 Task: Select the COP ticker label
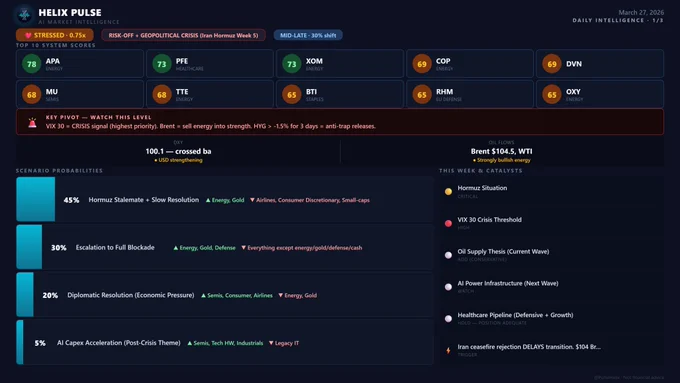pos(443,61)
